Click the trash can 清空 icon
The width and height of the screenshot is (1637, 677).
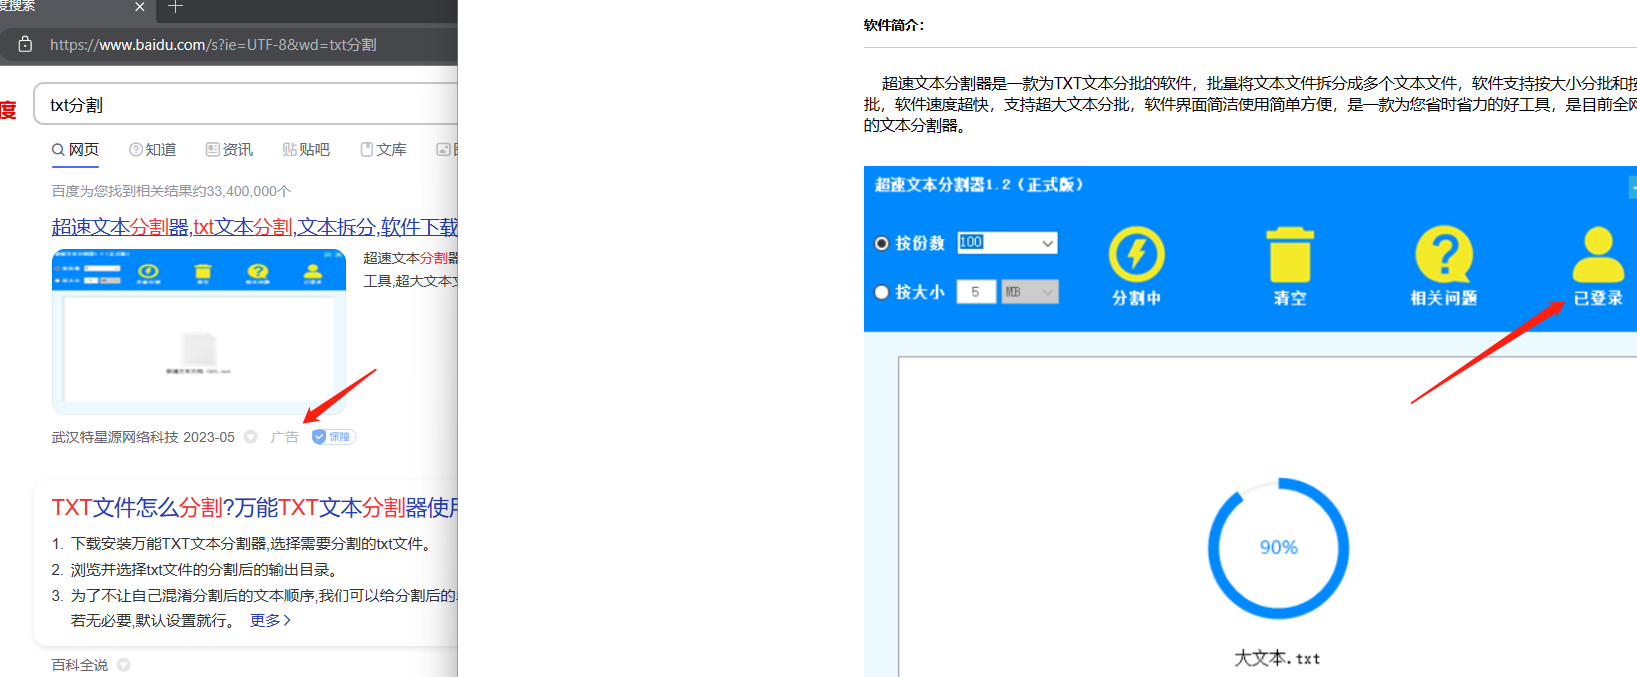1290,256
